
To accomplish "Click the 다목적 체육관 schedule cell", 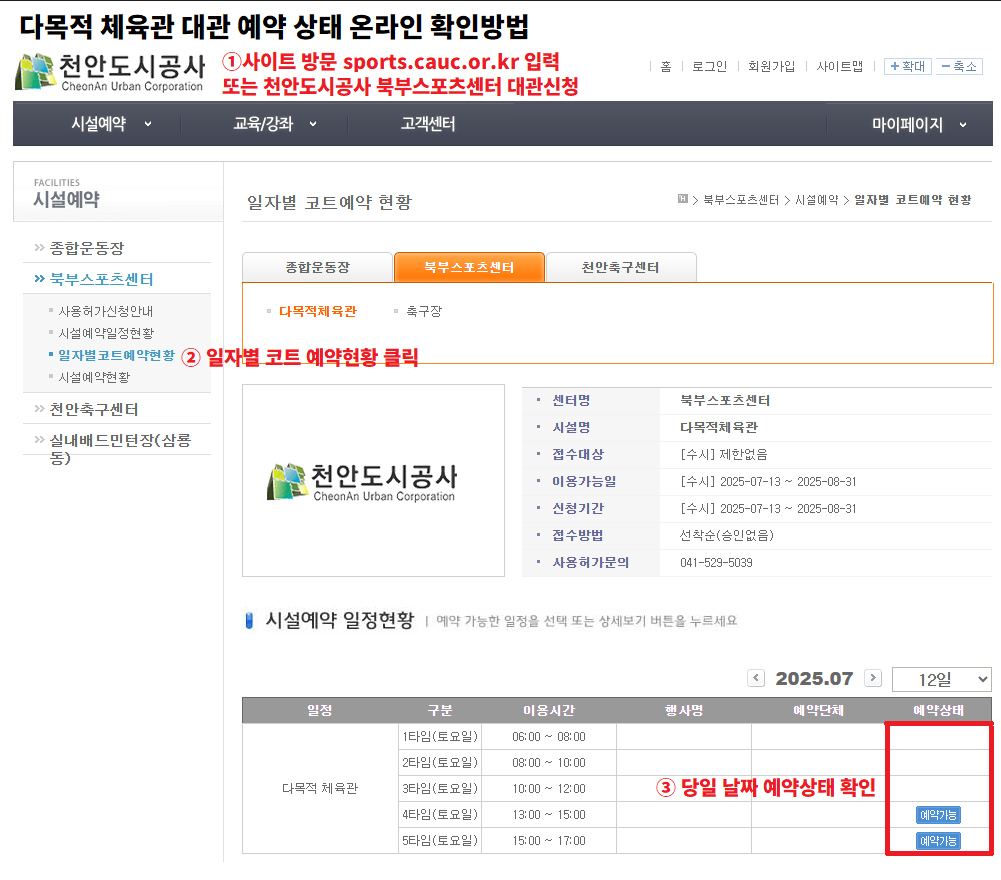I will (x=320, y=789).
